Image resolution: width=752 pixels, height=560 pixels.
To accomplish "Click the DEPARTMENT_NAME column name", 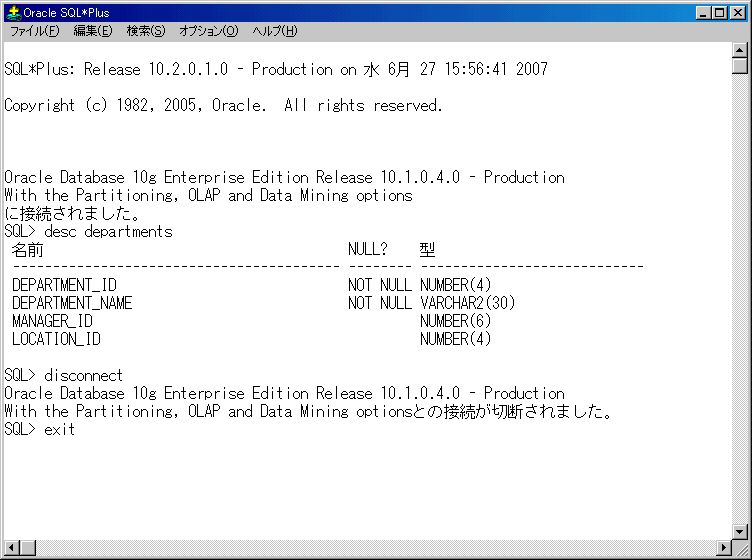I will click(72, 303).
